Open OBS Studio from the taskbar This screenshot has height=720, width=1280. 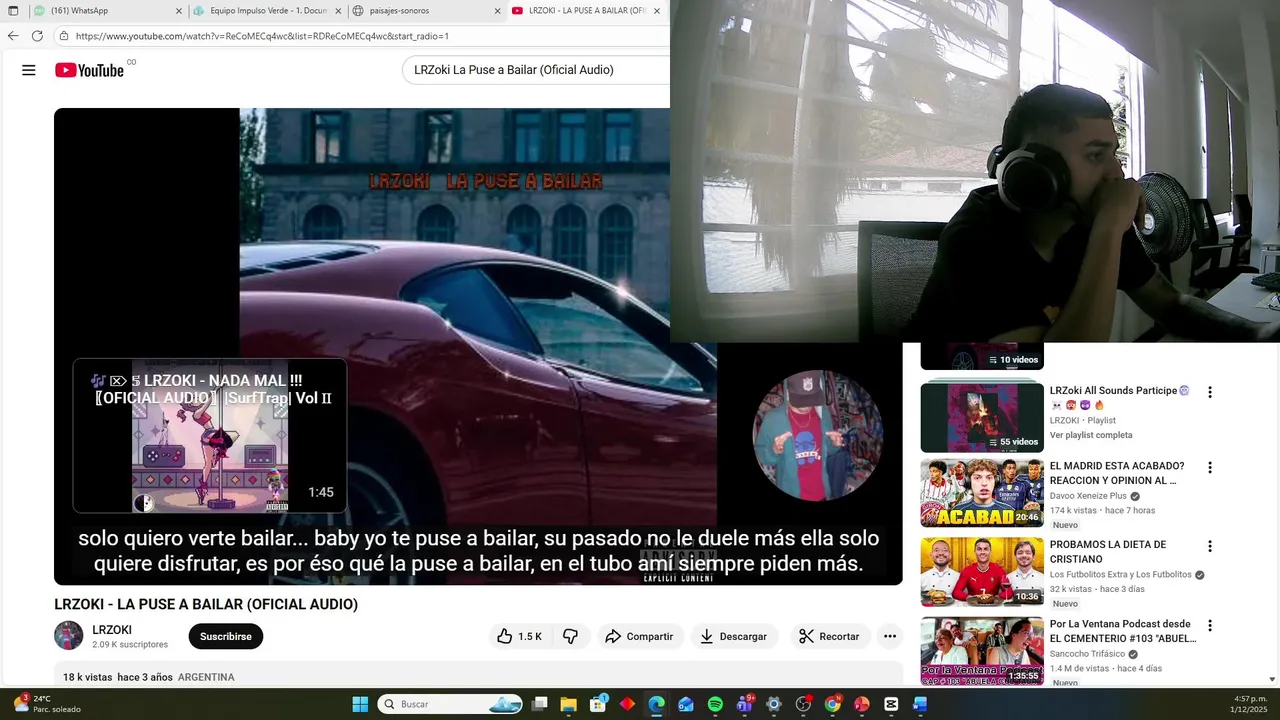click(x=803, y=704)
